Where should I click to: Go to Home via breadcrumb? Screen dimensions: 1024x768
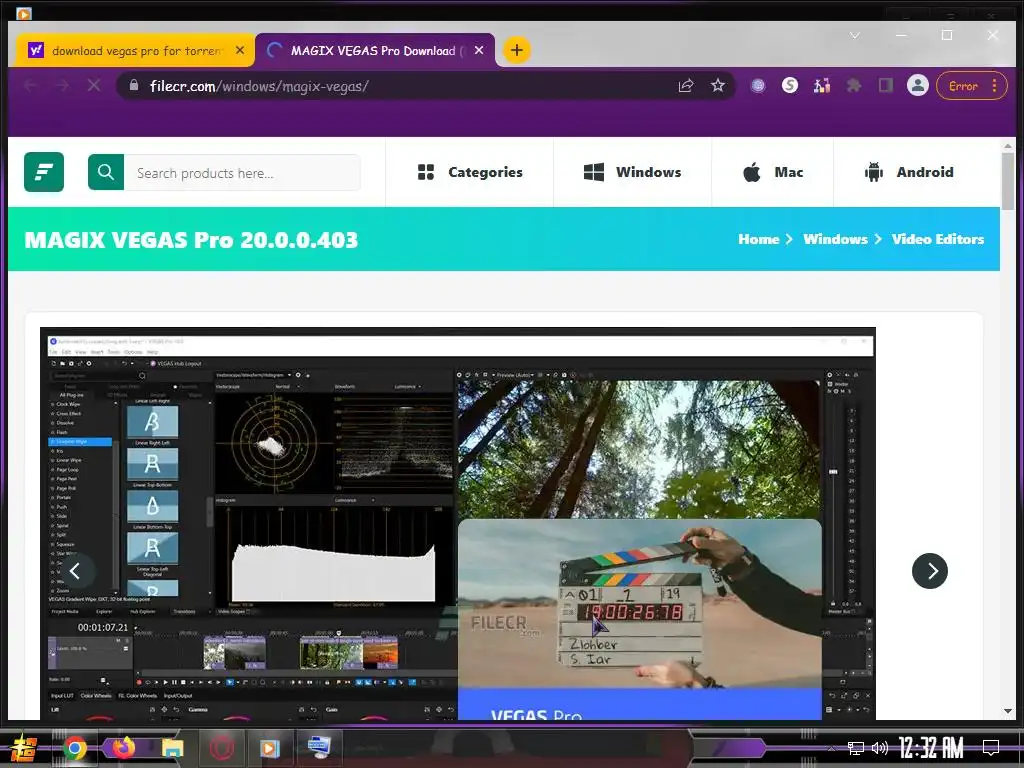click(758, 239)
